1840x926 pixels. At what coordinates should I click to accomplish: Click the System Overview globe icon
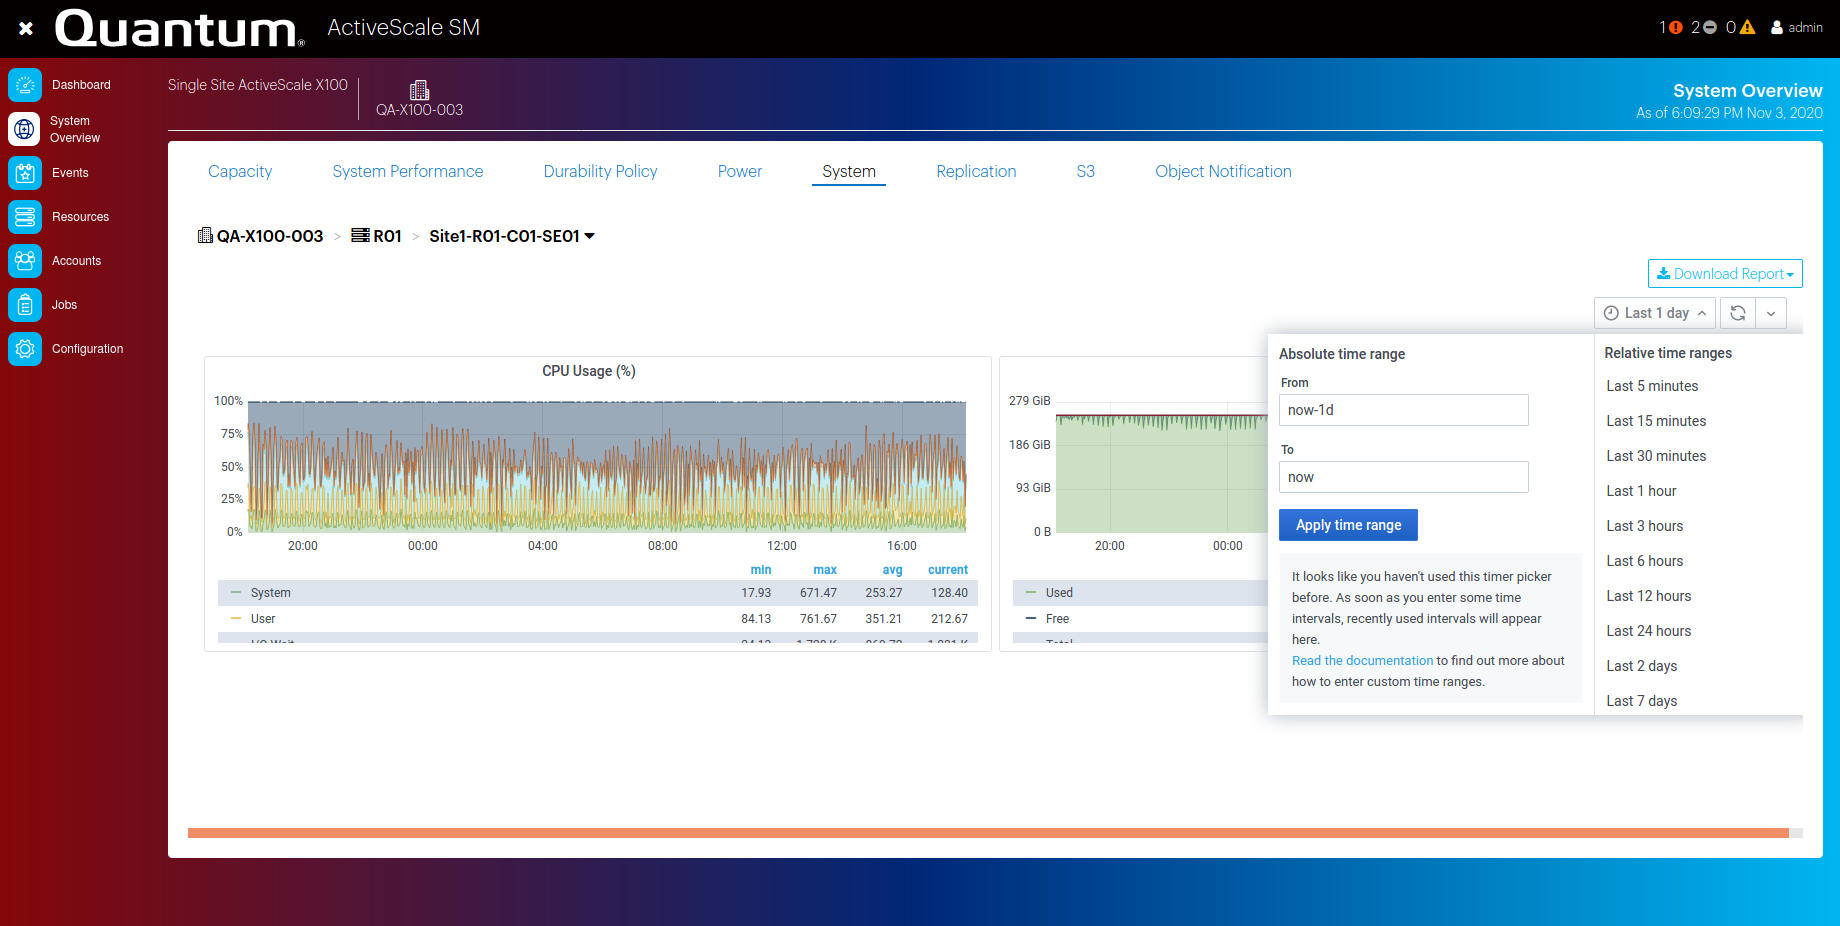coord(25,129)
